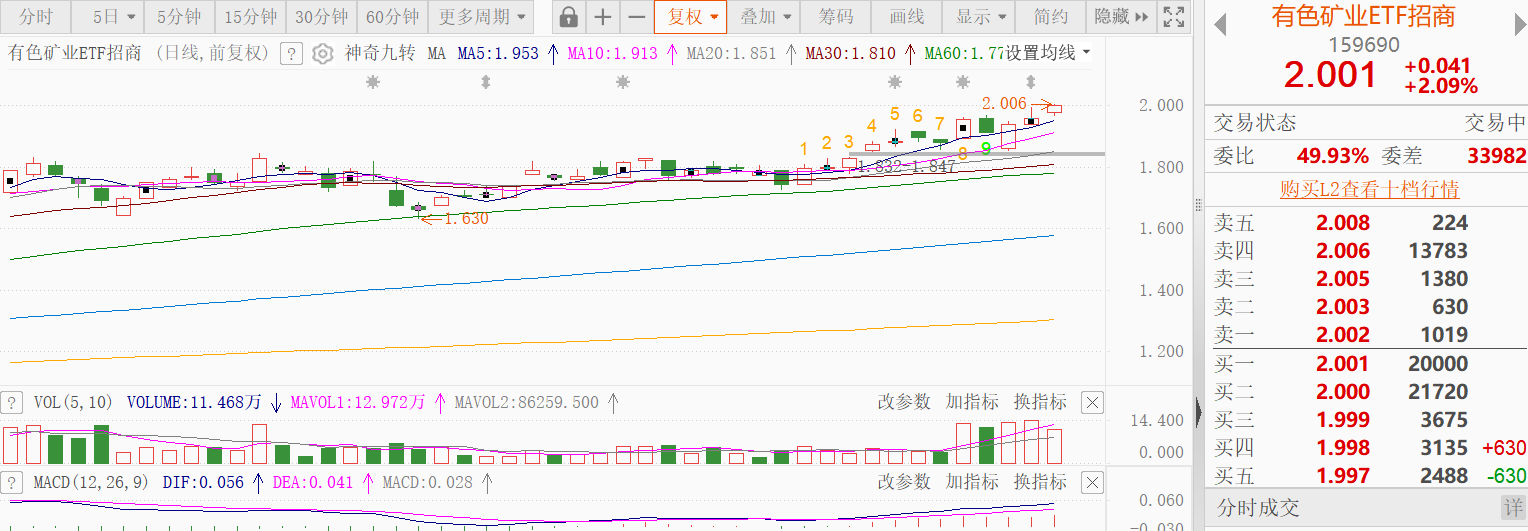
Task: Go to the previous stock with left arrow
Action: click(1219, 25)
